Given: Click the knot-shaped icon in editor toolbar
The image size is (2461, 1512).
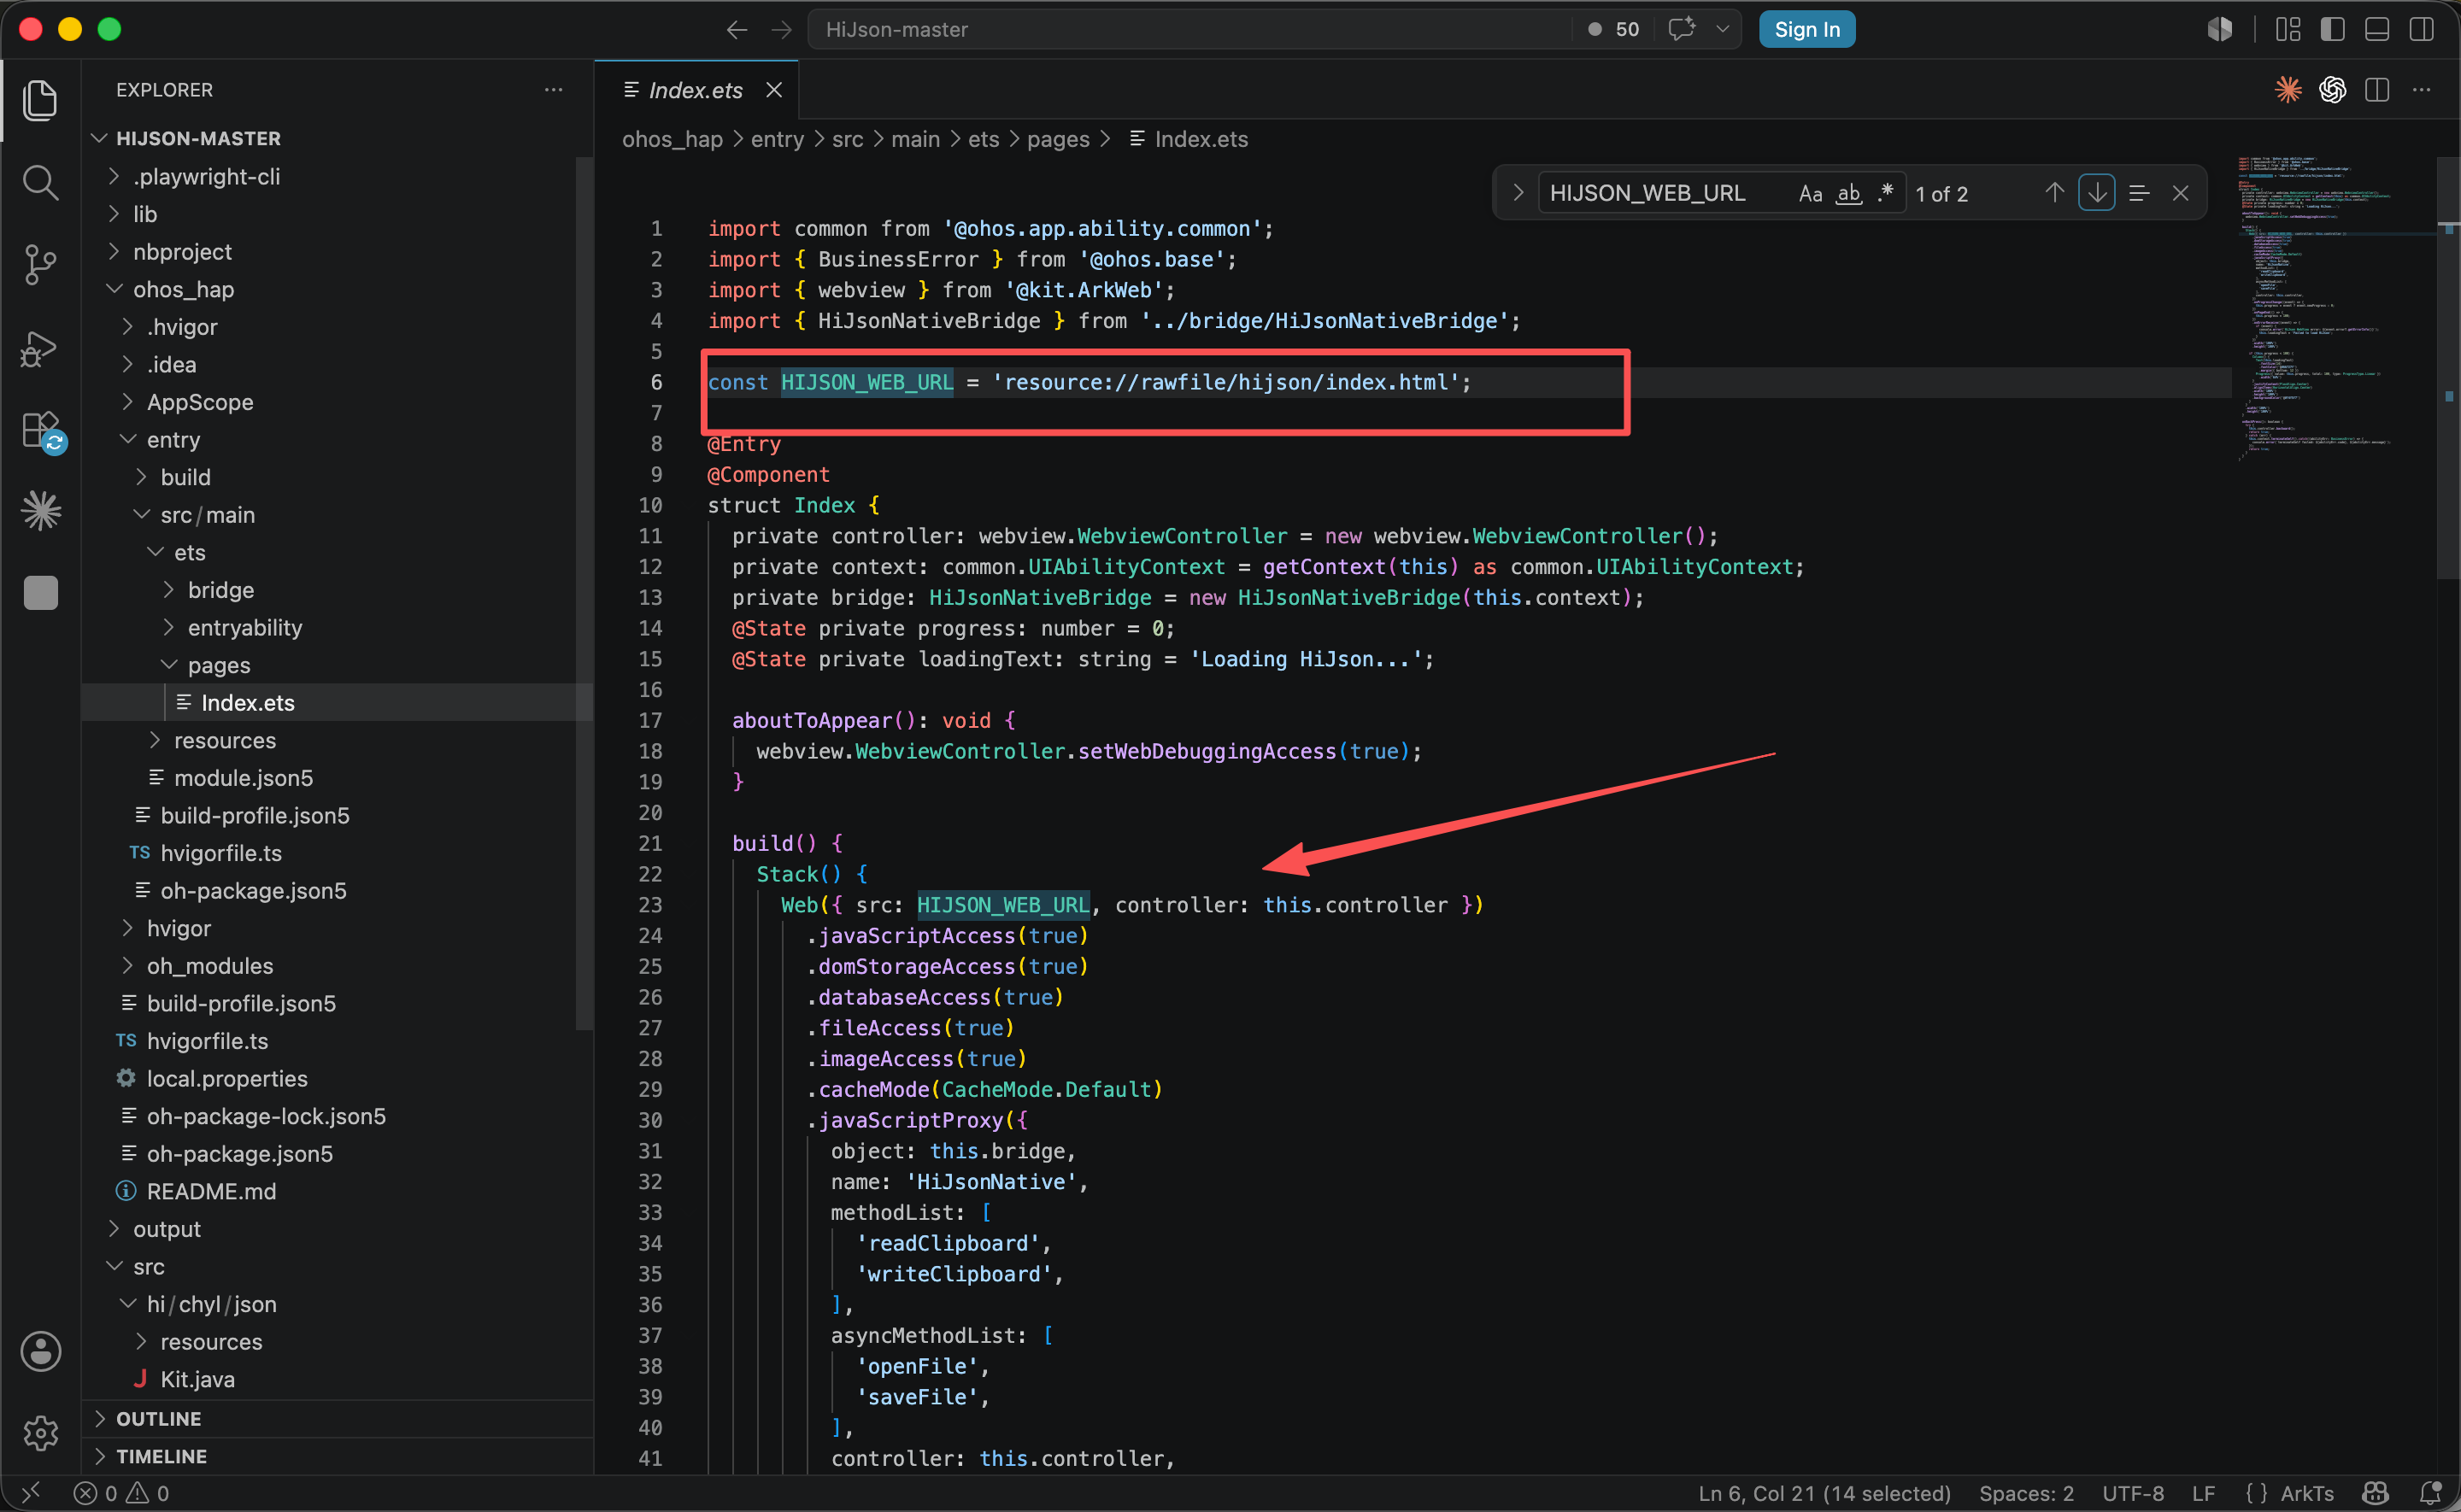Looking at the screenshot, I should click(2333, 90).
